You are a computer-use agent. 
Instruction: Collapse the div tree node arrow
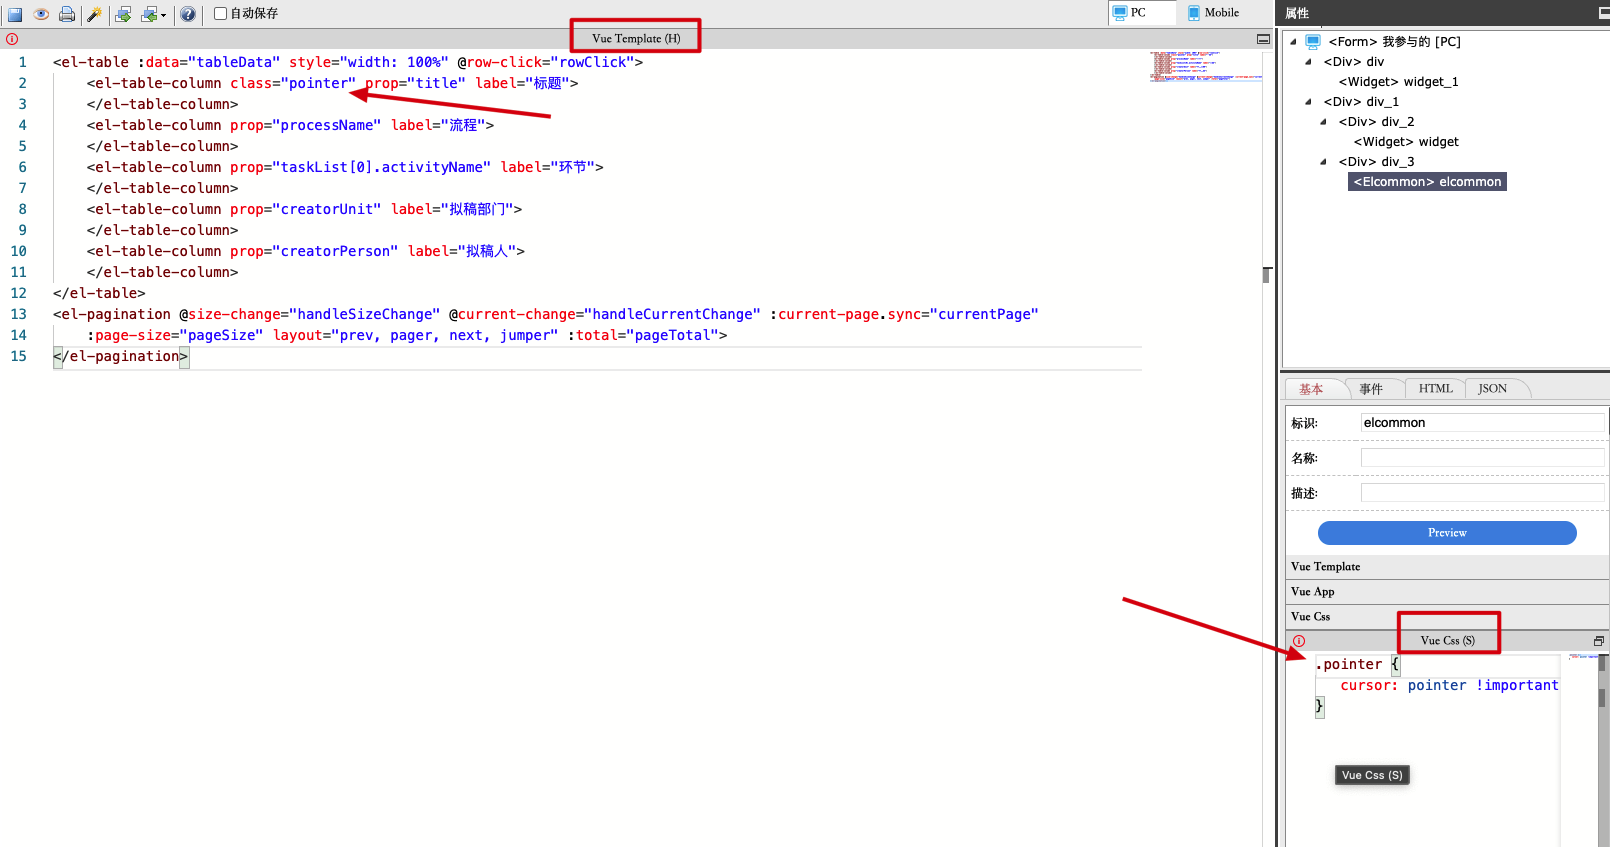1308,62
